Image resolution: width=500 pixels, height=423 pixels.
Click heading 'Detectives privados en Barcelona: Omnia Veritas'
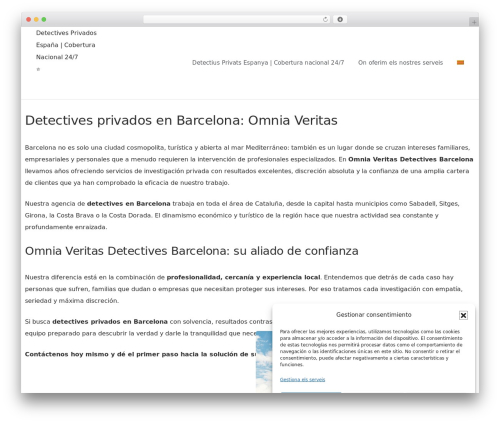coord(181,120)
